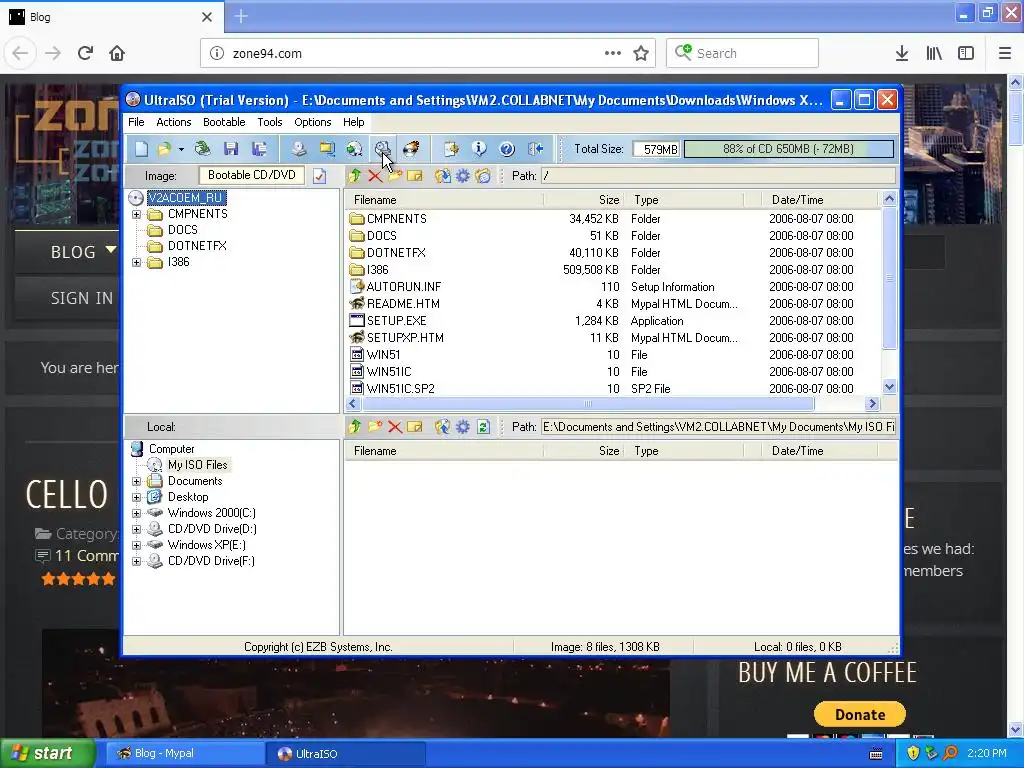Viewport: 1024px width, 768px height.
Task: Select SETUP.EXE in the file list
Action: tap(396, 321)
